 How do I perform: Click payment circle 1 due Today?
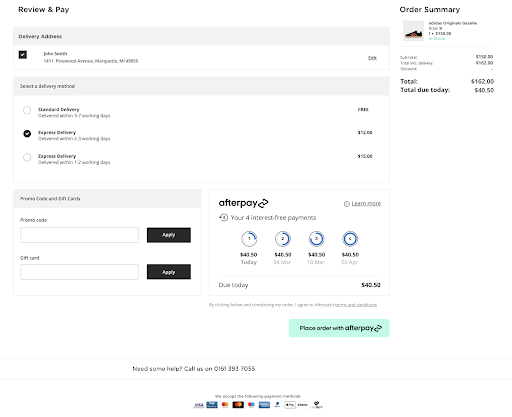(249, 239)
